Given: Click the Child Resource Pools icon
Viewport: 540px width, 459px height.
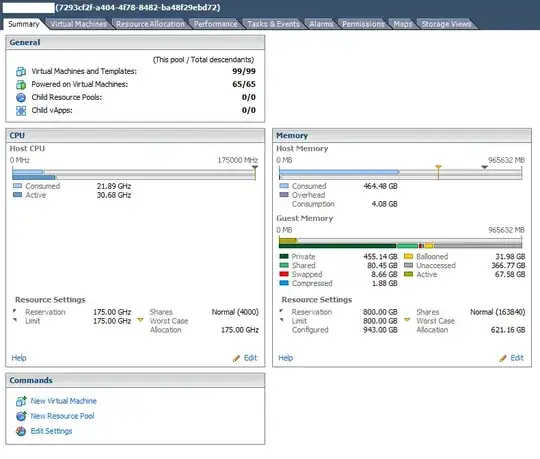Looking at the screenshot, I should point(21,97).
